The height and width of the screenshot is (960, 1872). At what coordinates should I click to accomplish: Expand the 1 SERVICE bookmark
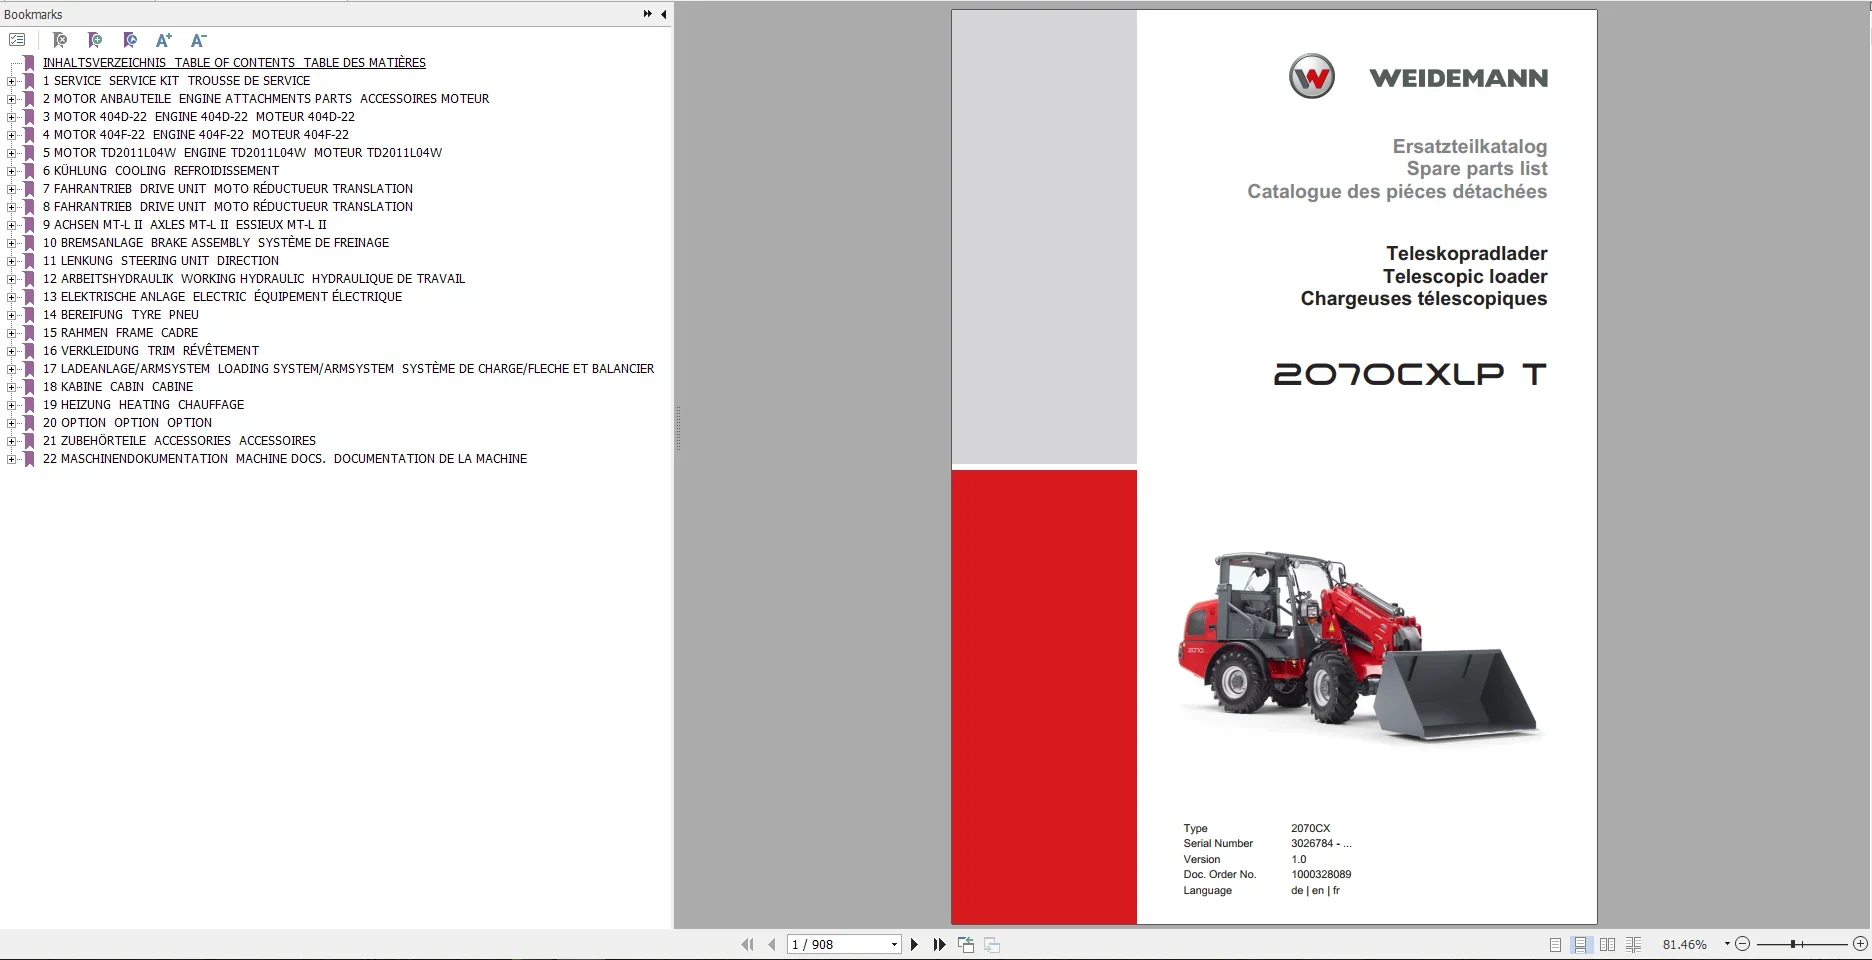point(11,81)
